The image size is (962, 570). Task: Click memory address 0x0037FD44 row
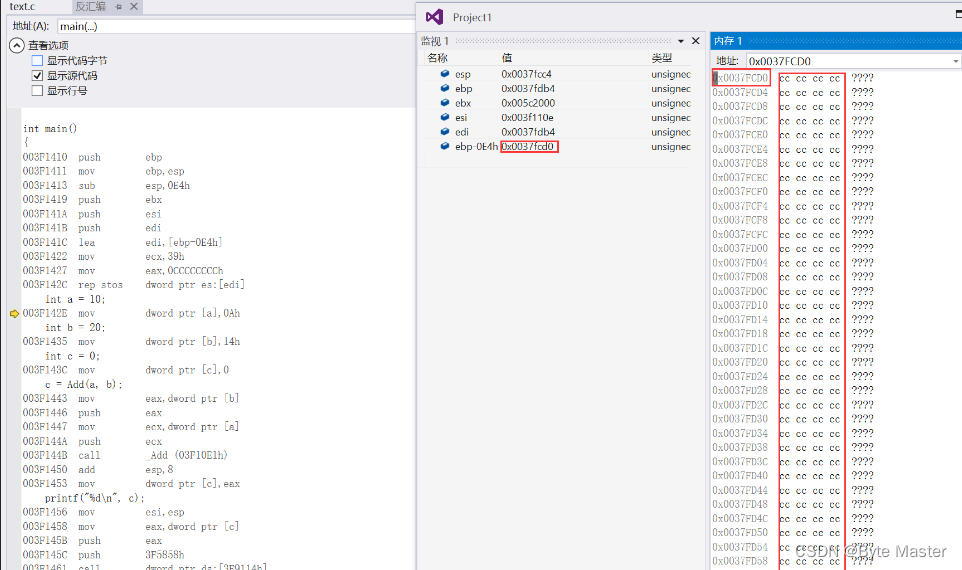point(740,490)
